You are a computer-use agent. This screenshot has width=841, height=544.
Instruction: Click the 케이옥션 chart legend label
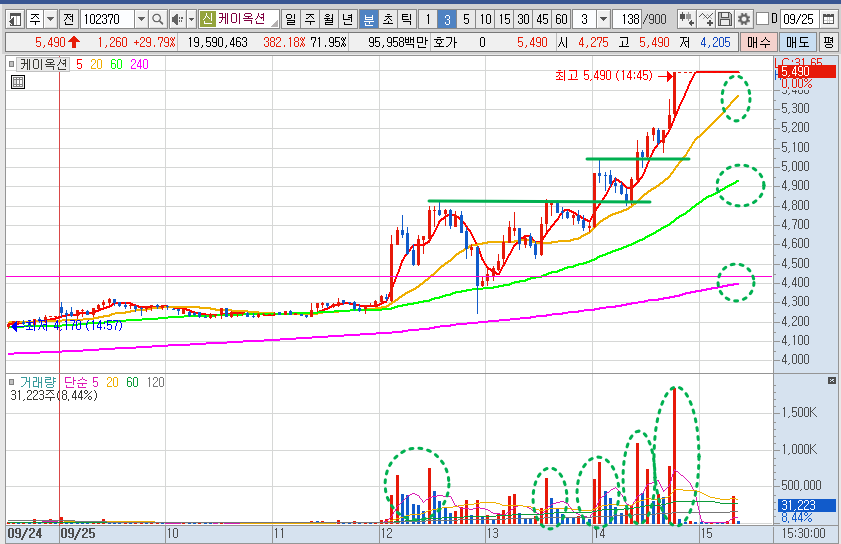[x=43, y=64]
